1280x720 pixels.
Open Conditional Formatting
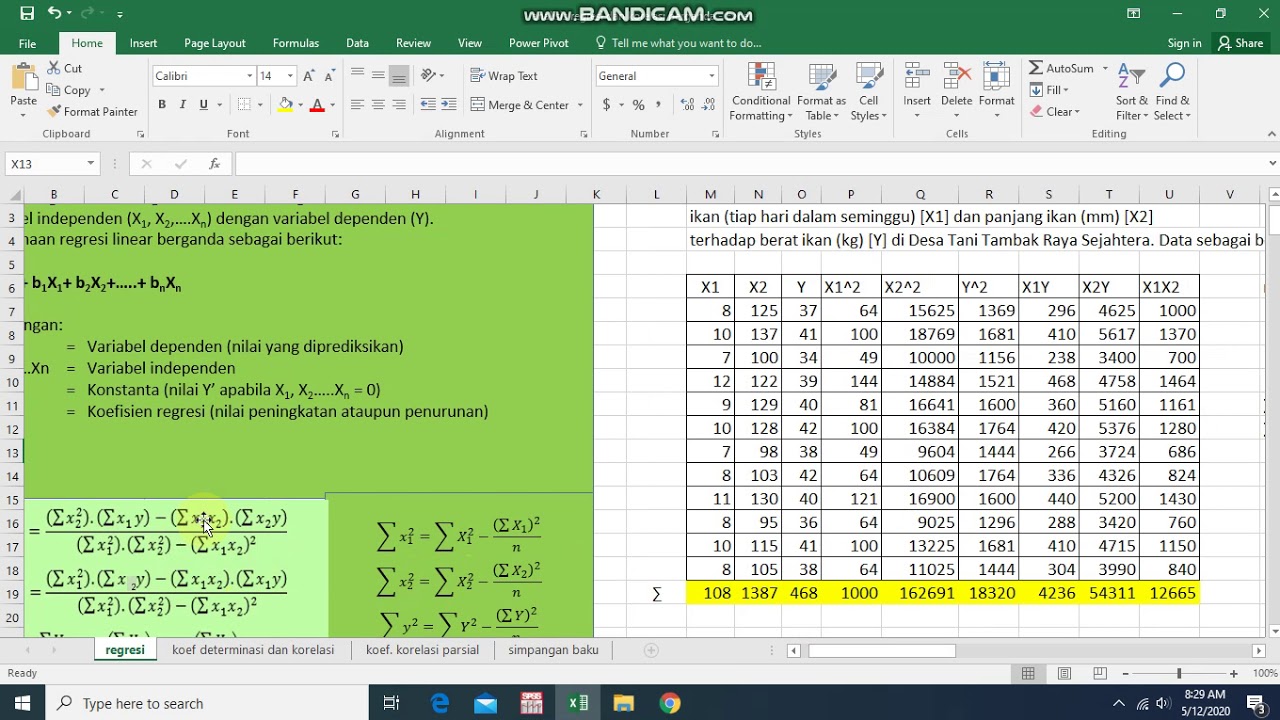(761, 92)
